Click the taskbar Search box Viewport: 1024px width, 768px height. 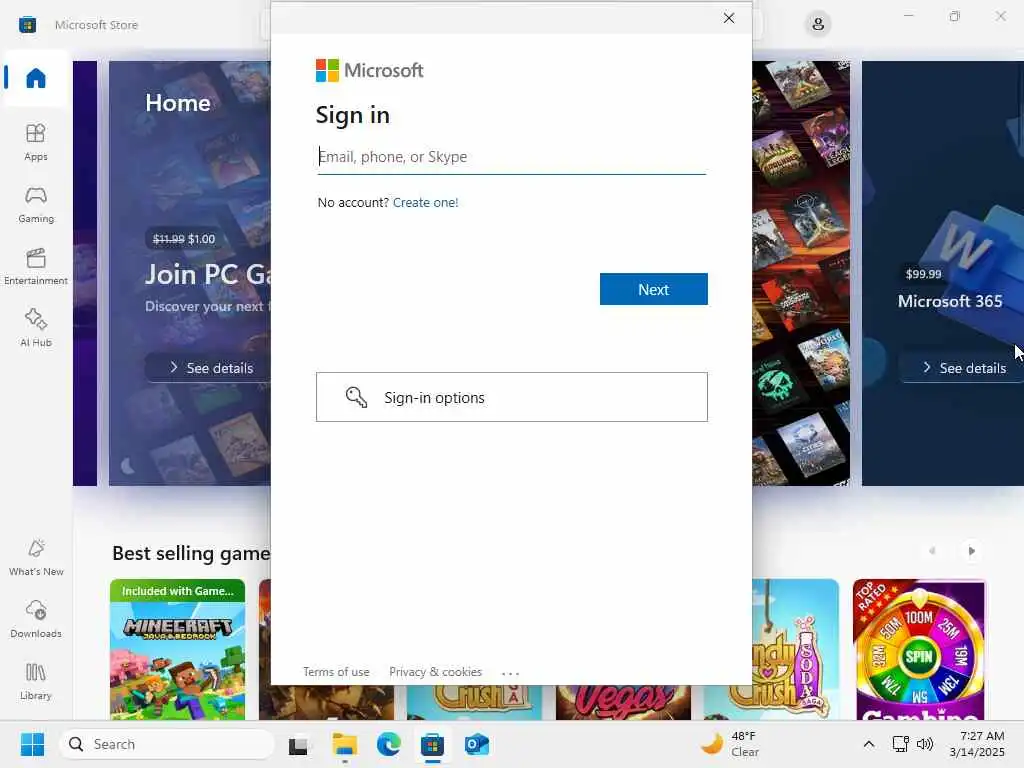[166, 744]
